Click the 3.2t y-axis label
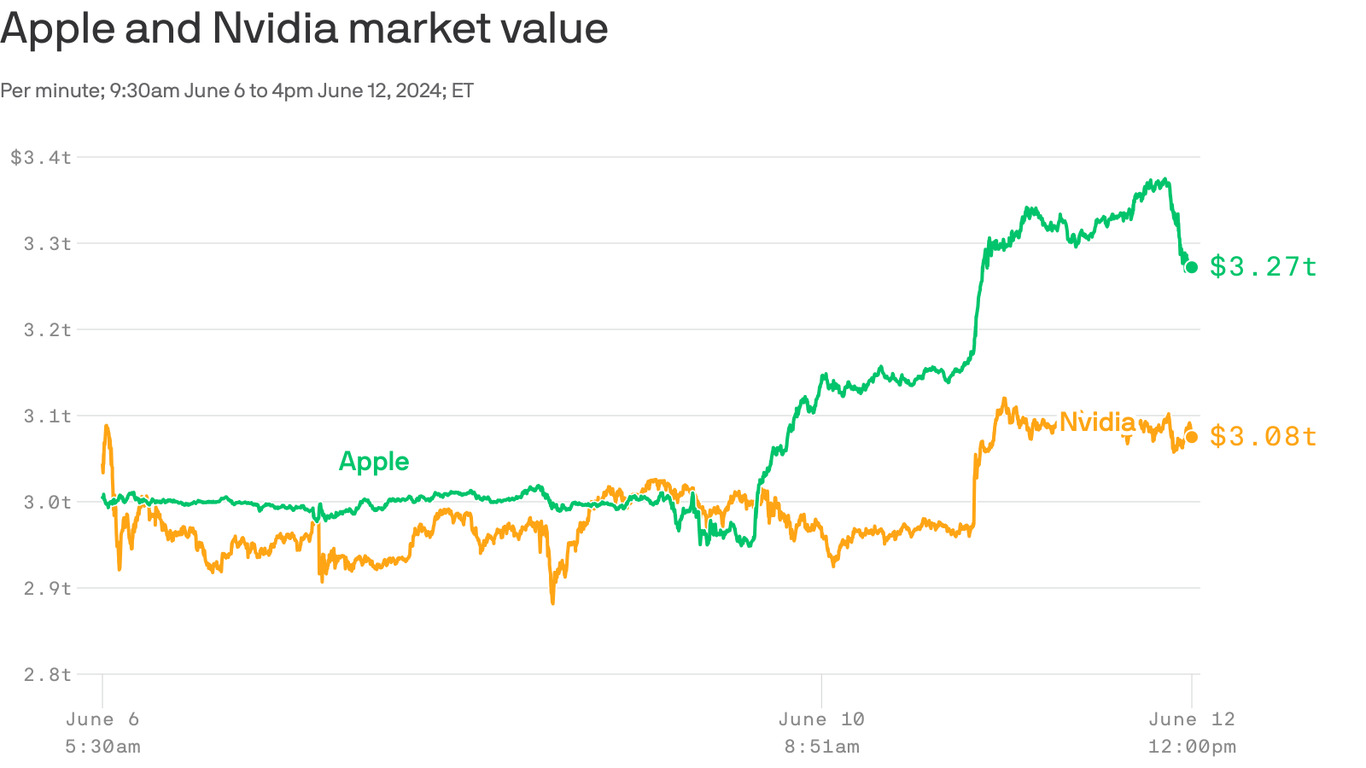 47,329
